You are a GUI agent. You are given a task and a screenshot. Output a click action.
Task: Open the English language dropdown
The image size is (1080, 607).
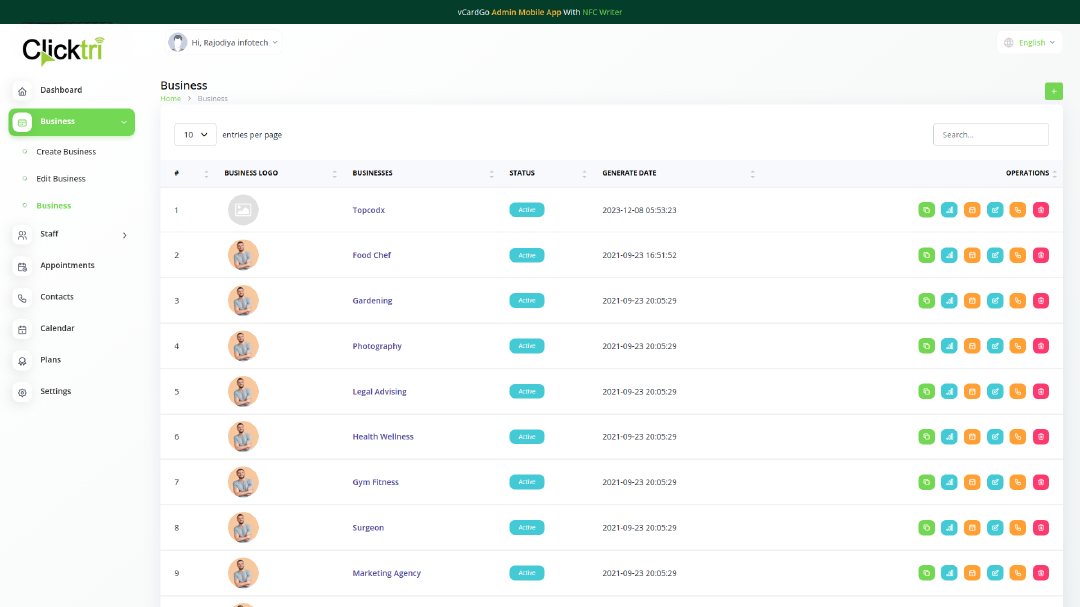tap(1030, 43)
